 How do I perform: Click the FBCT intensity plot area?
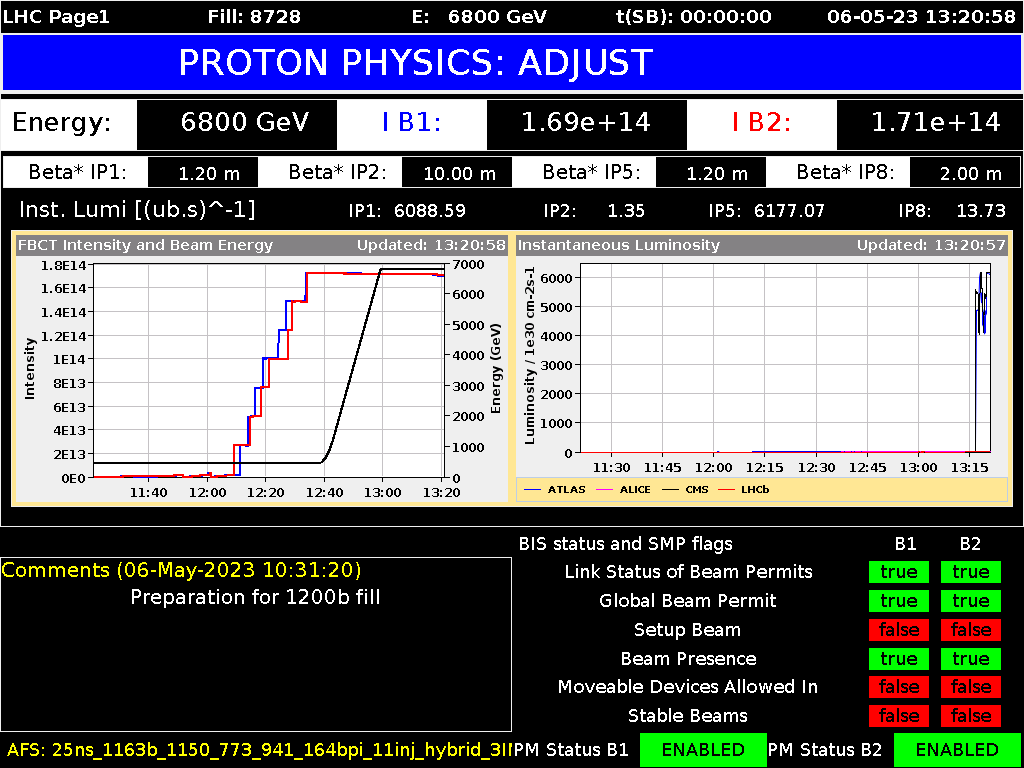point(268,370)
